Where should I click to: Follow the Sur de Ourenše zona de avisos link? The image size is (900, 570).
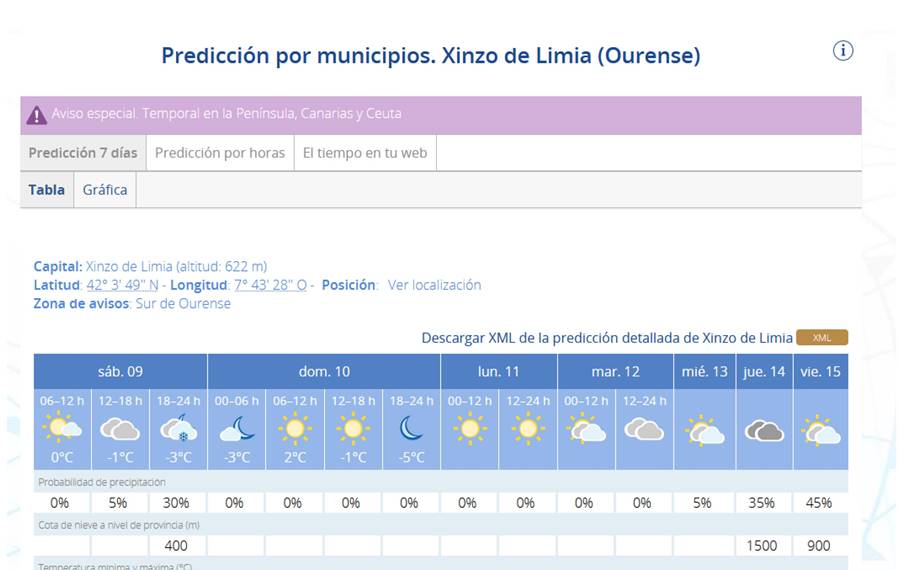[x=183, y=303]
